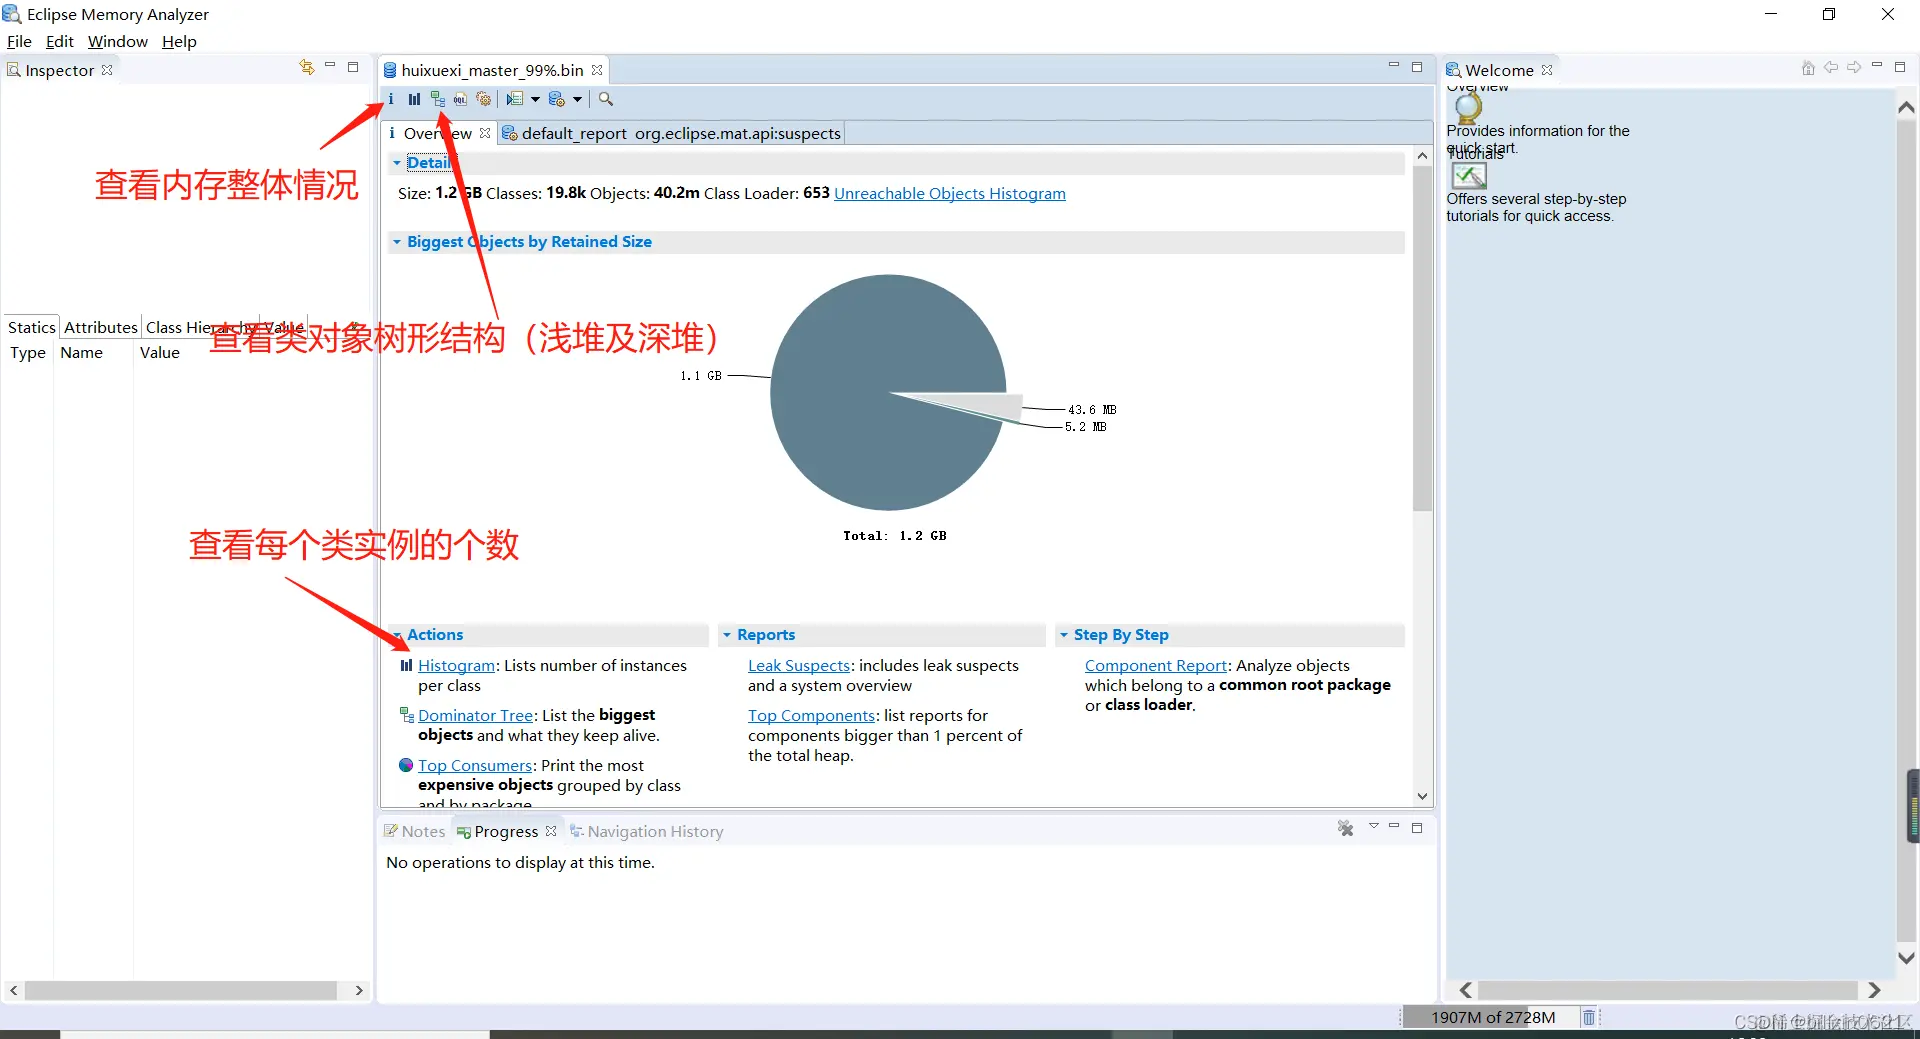Minimize the heap dump editor area
The image size is (1920, 1039).
[1394, 66]
